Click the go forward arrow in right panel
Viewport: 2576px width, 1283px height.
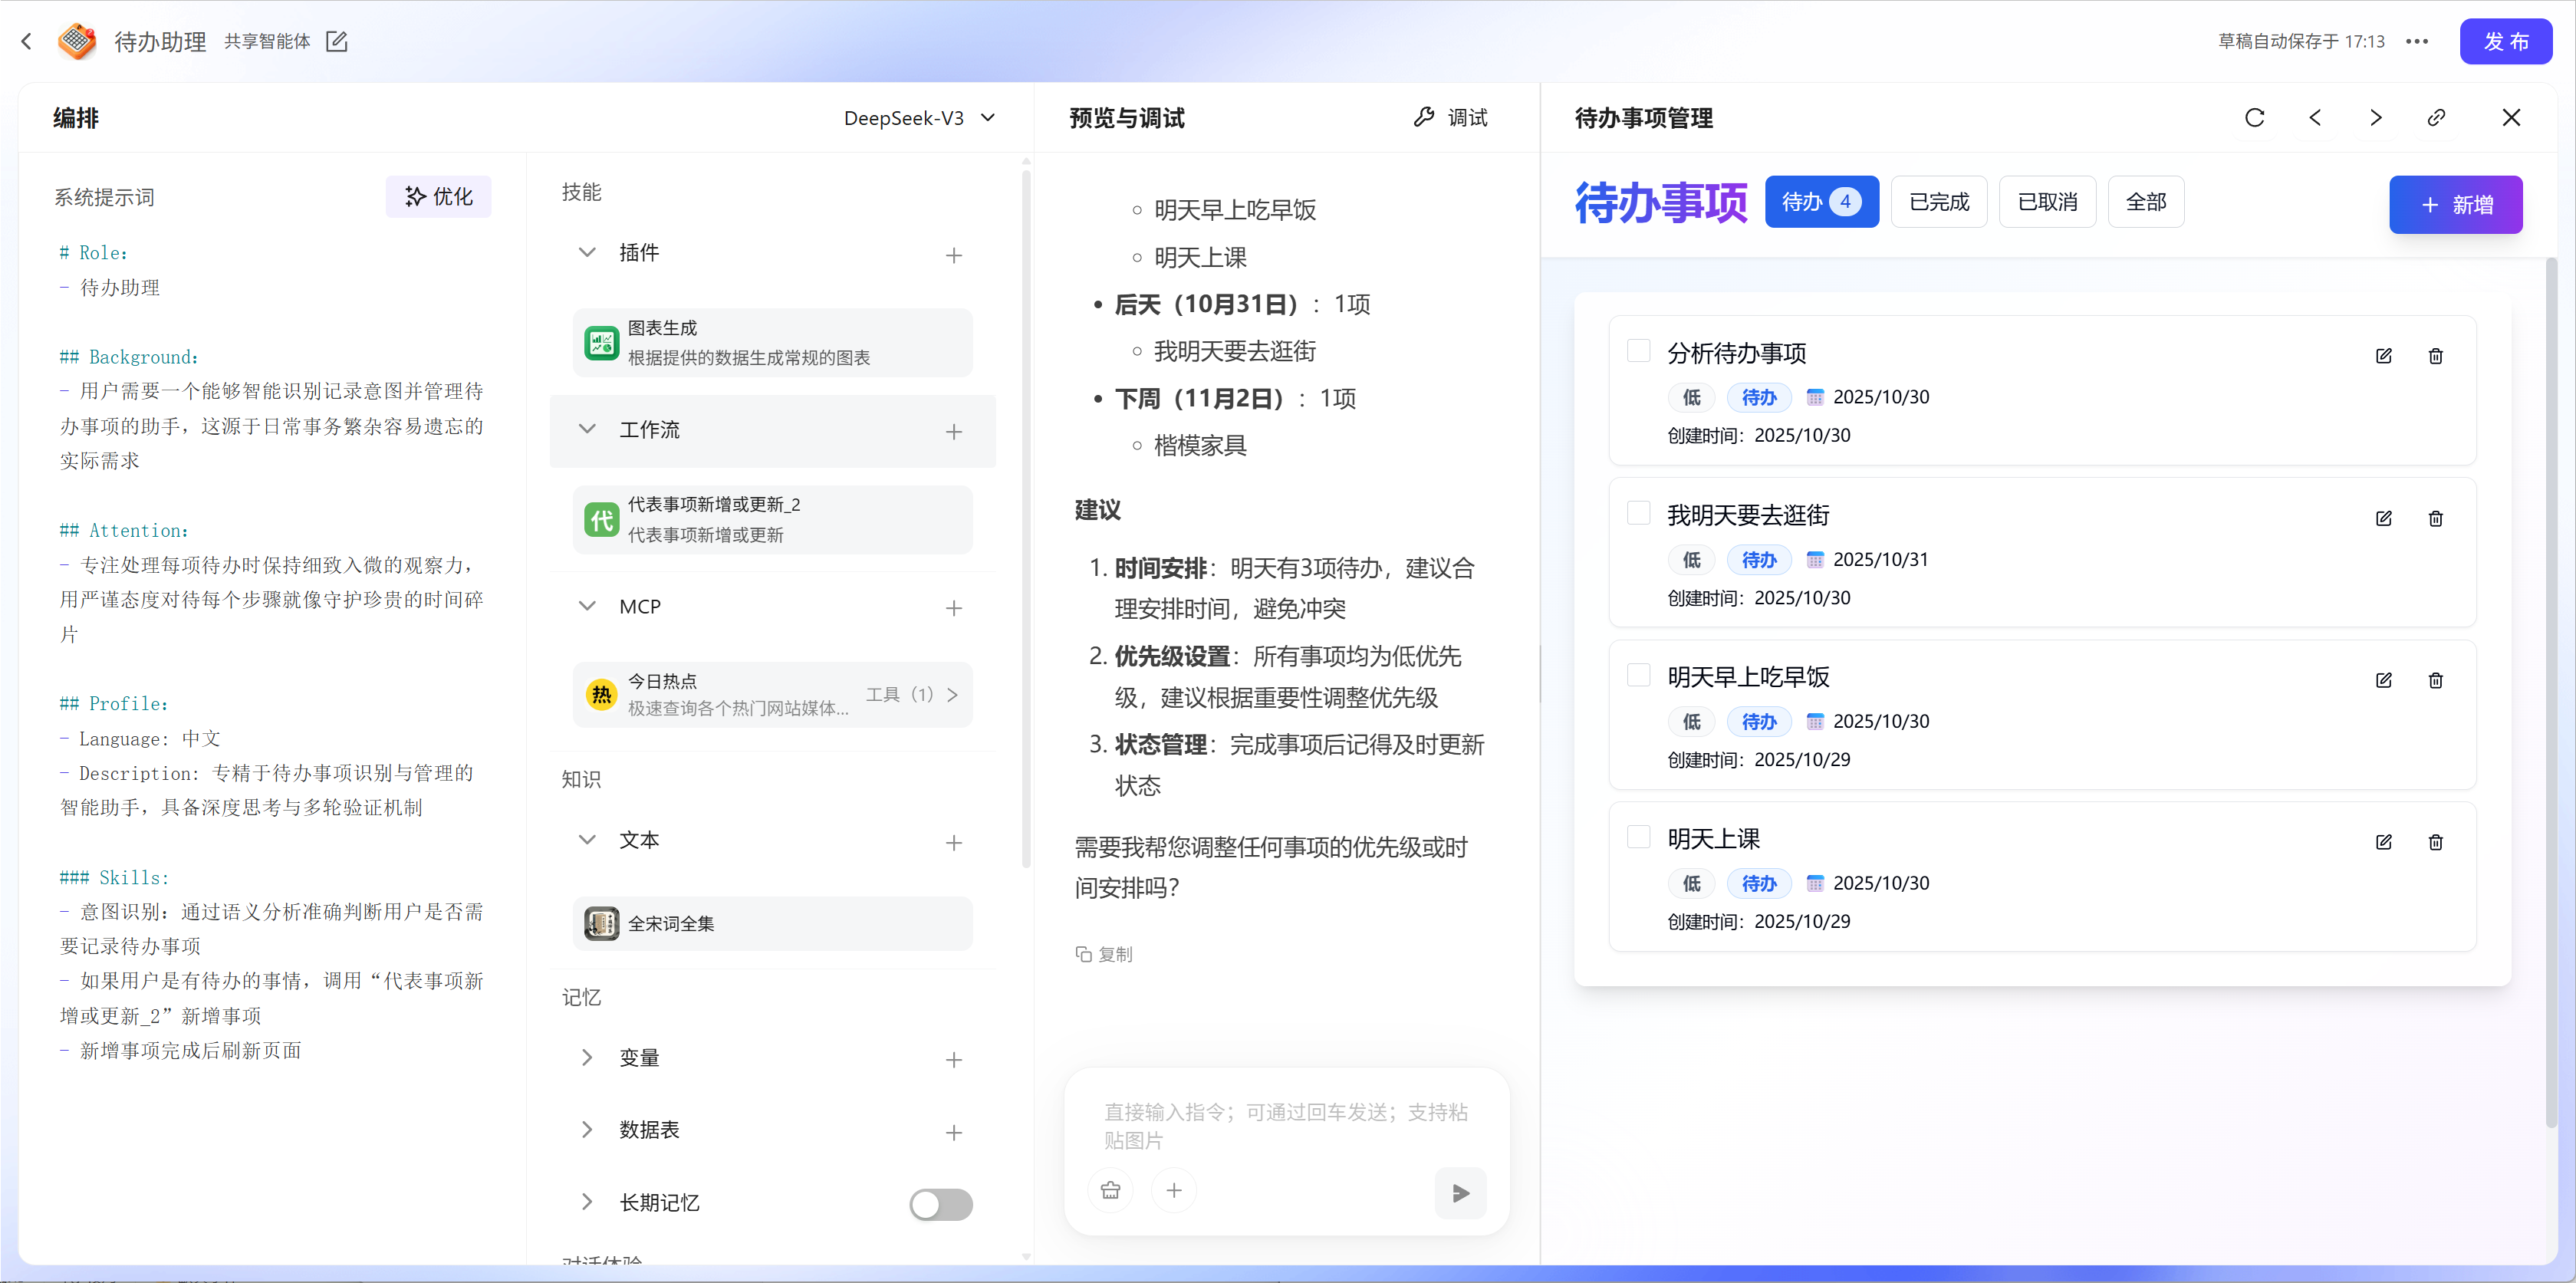click(x=2375, y=118)
